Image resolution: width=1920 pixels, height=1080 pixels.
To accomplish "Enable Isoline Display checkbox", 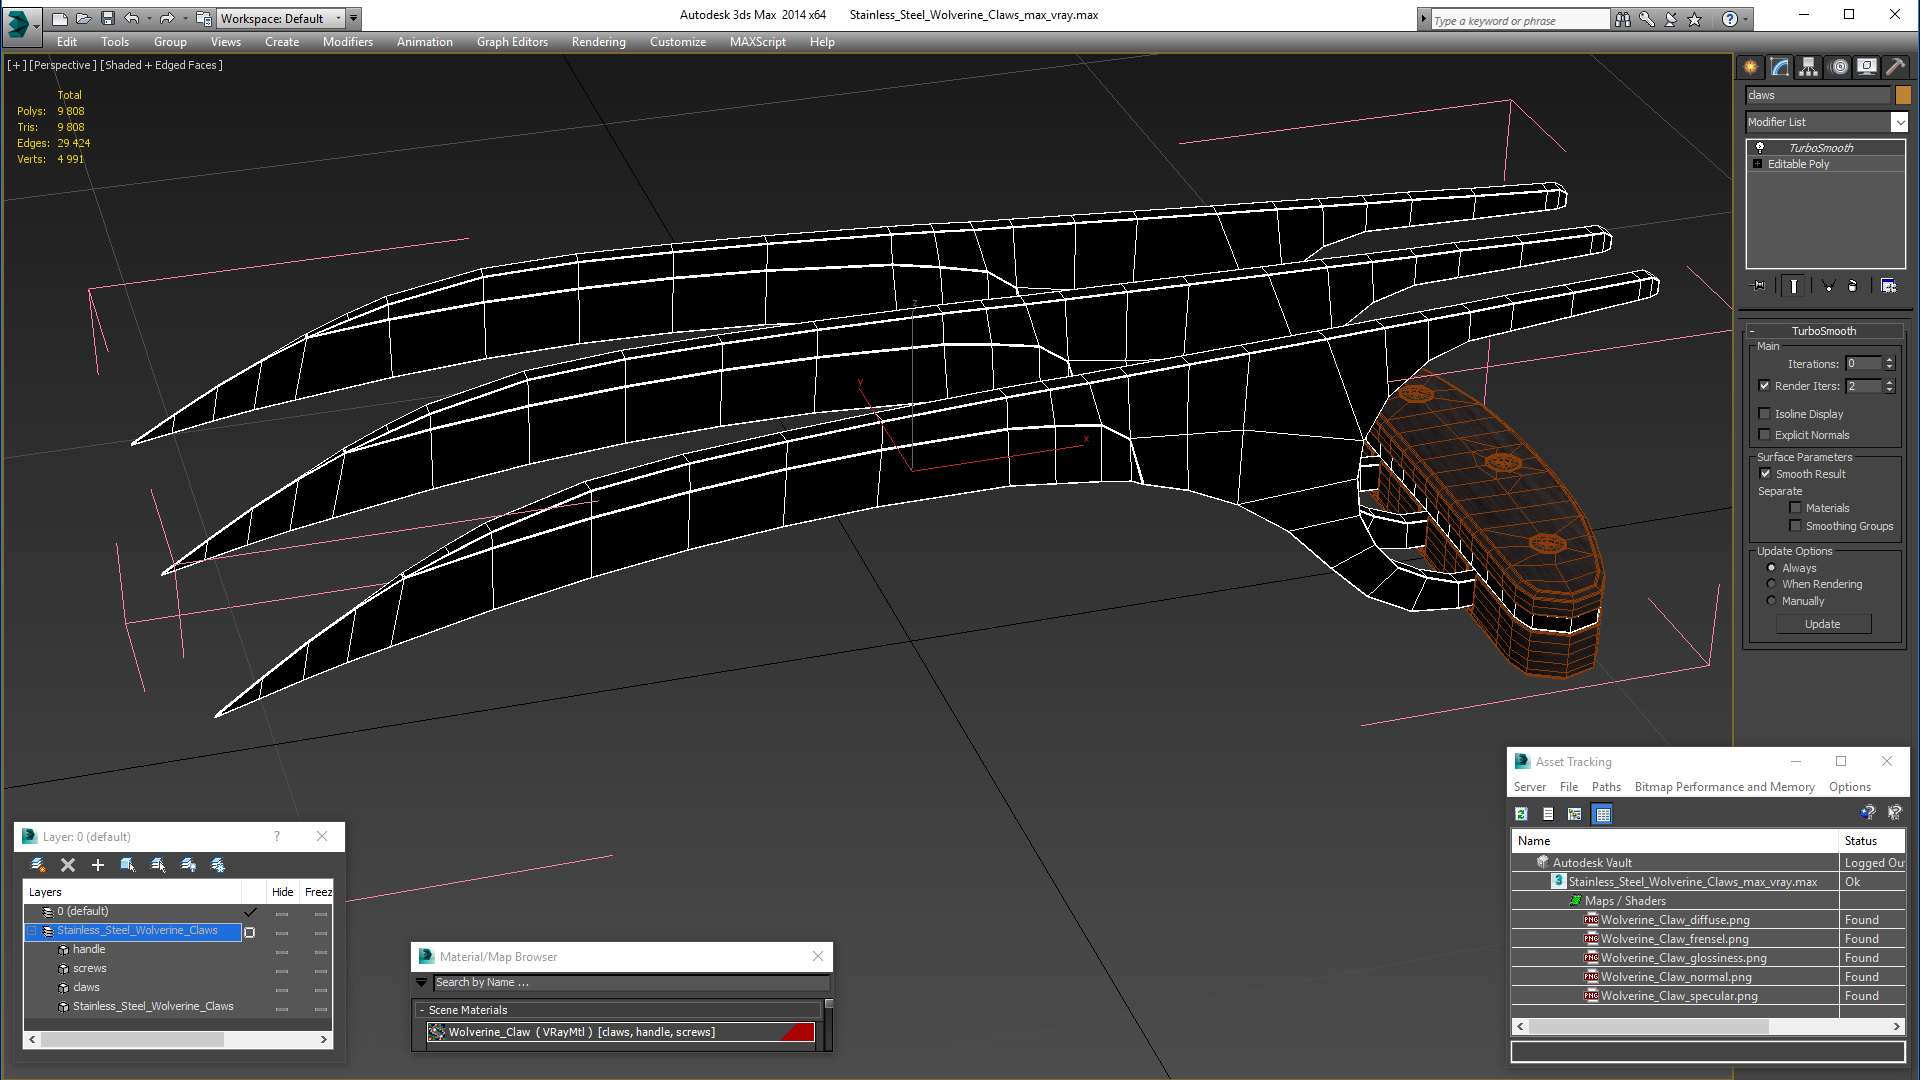I will (1765, 414).
